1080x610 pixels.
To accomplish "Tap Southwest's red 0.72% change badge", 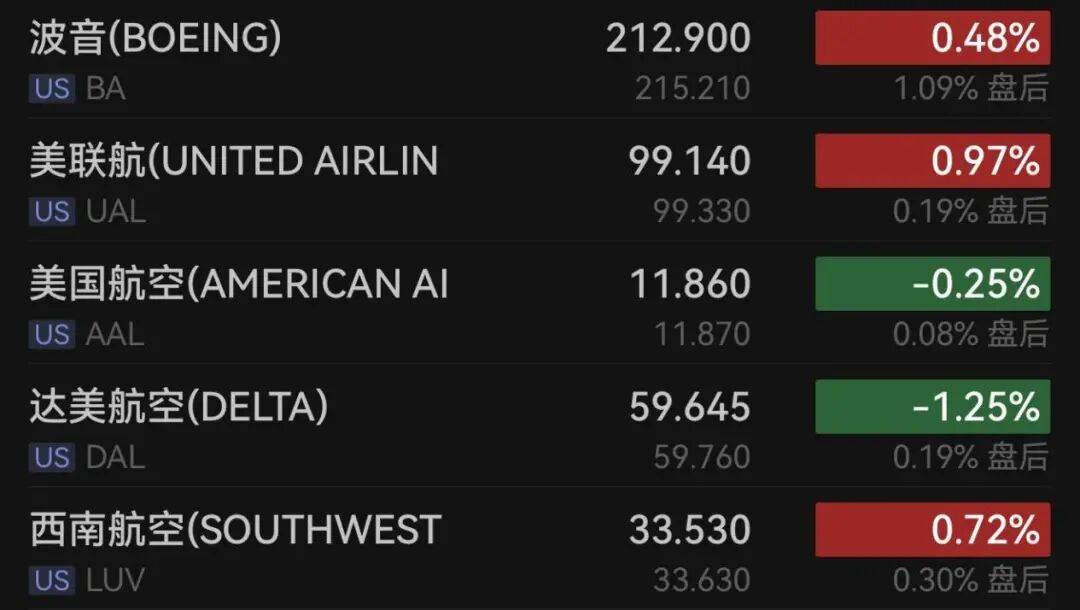I will [932, 530].
